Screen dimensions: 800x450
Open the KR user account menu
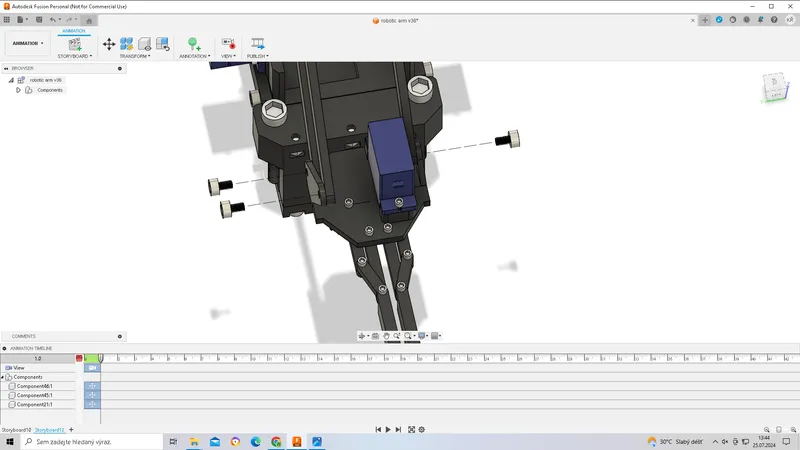(x=790, y=20)
